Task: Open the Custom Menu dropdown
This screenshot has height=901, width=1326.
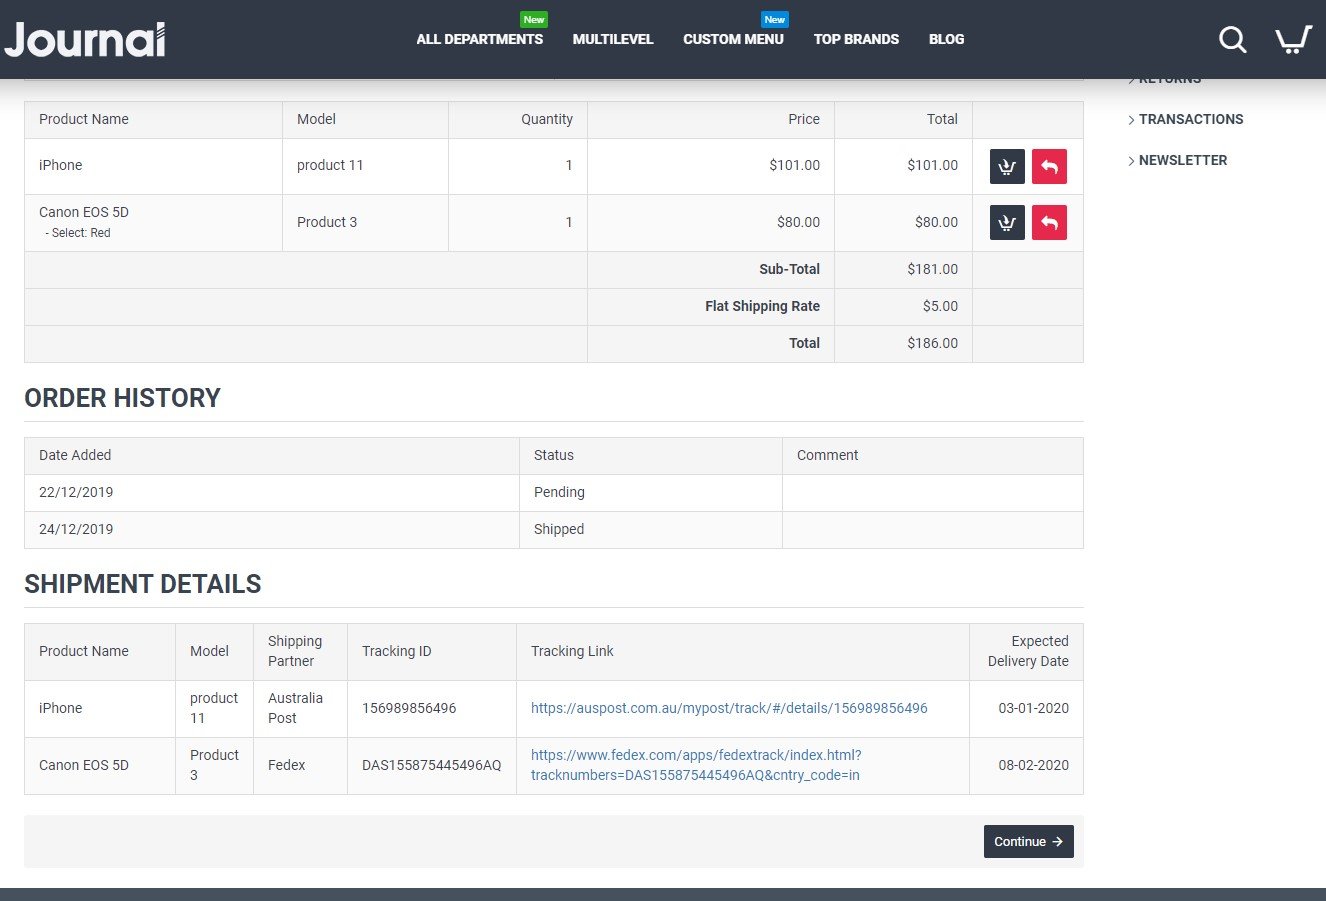Action: (733, 39)
